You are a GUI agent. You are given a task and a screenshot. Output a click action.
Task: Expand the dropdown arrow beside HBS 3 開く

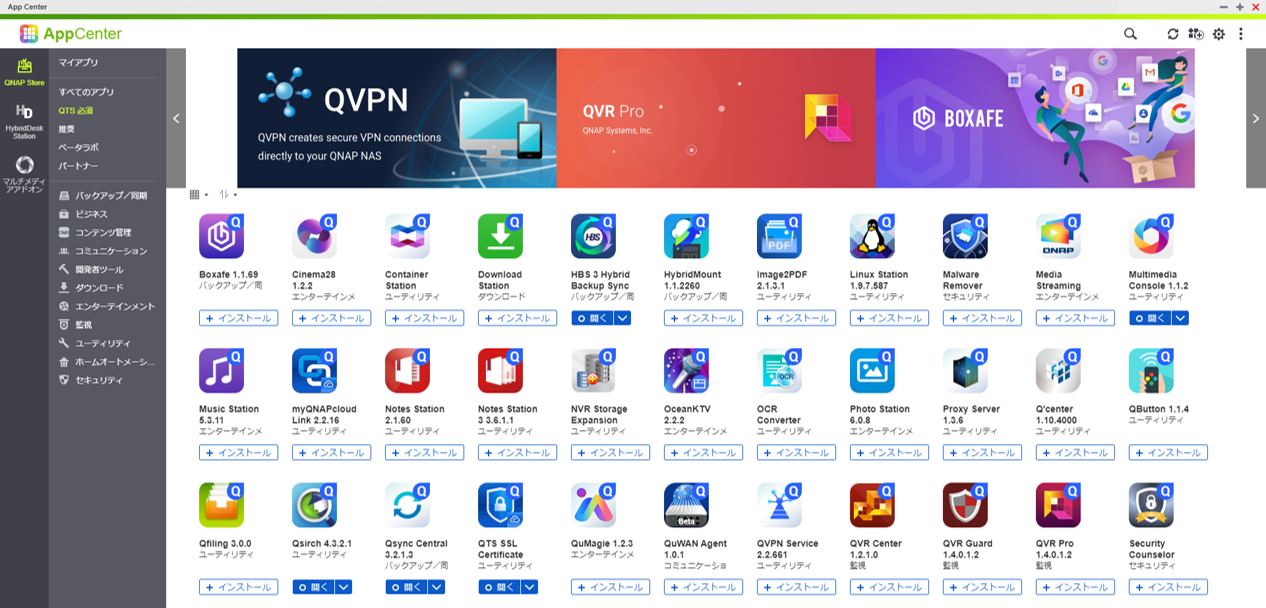(x=622, y=318)
